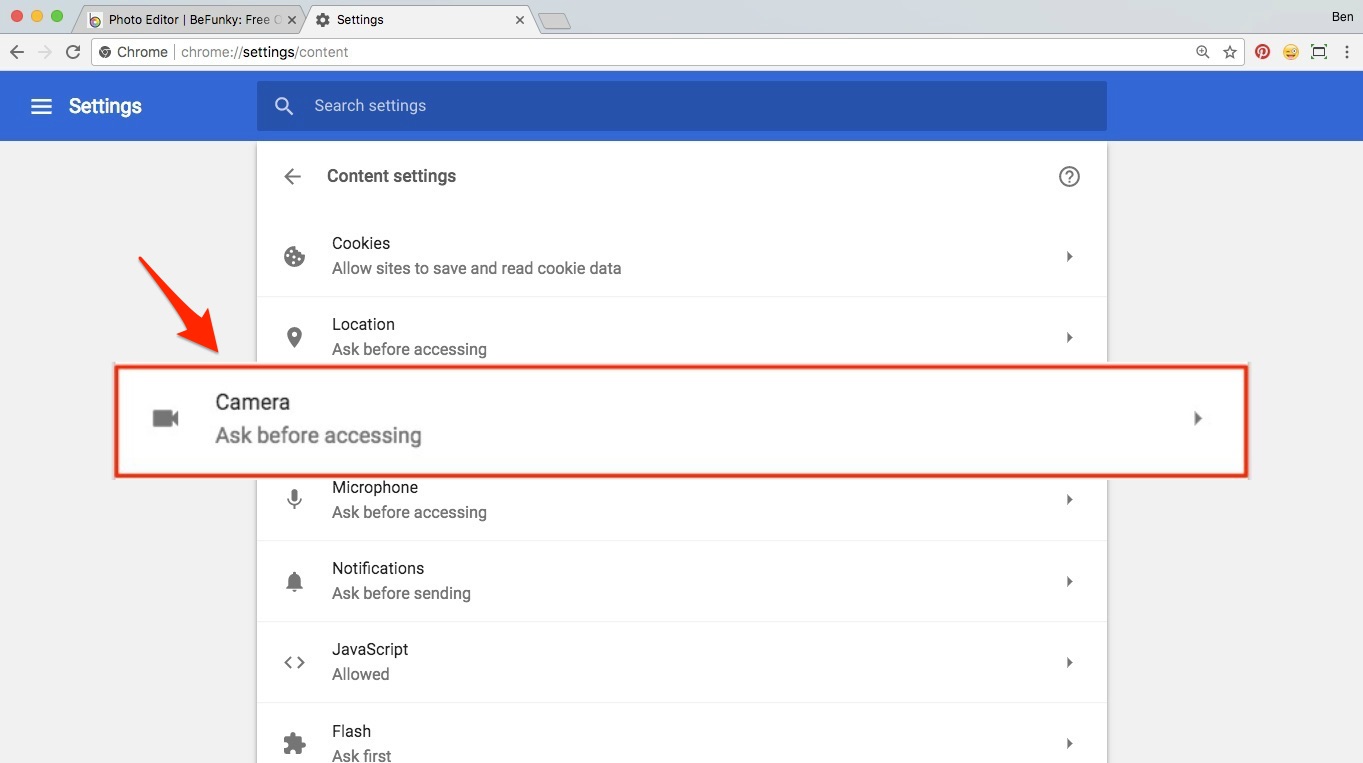1363x763 pixels.
Task: Expand the Microphone settings arrow
Action: pyautogui.click(x=1069, y=499)
